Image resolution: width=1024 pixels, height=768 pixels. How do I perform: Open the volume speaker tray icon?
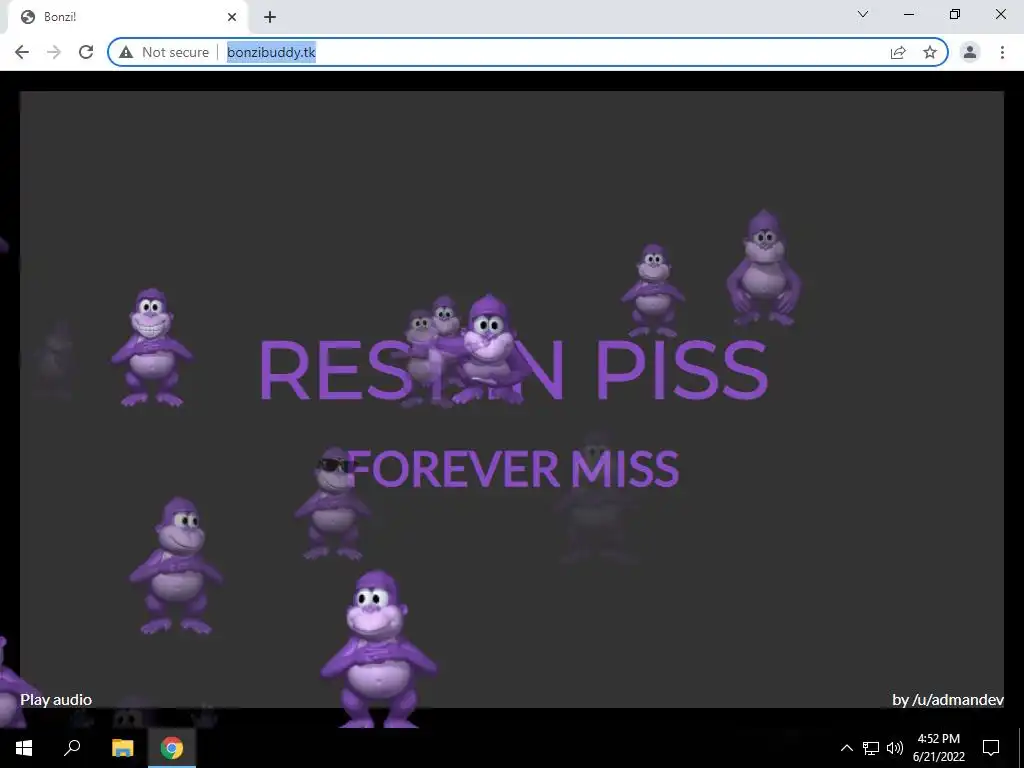tap(895, 748)
